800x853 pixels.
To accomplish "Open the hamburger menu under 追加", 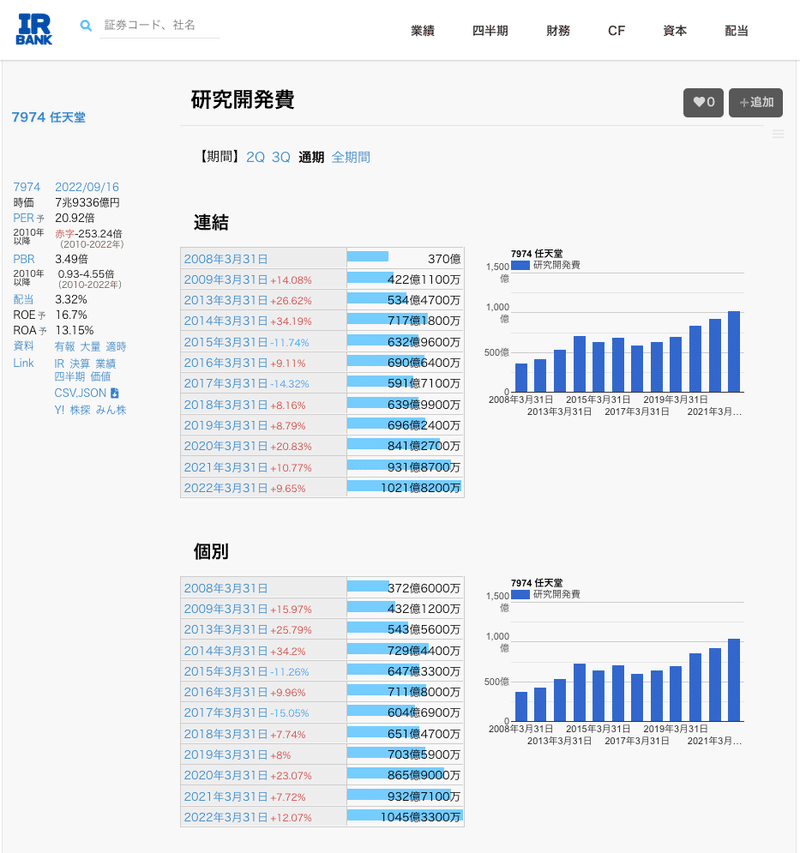I will [778, 134].
